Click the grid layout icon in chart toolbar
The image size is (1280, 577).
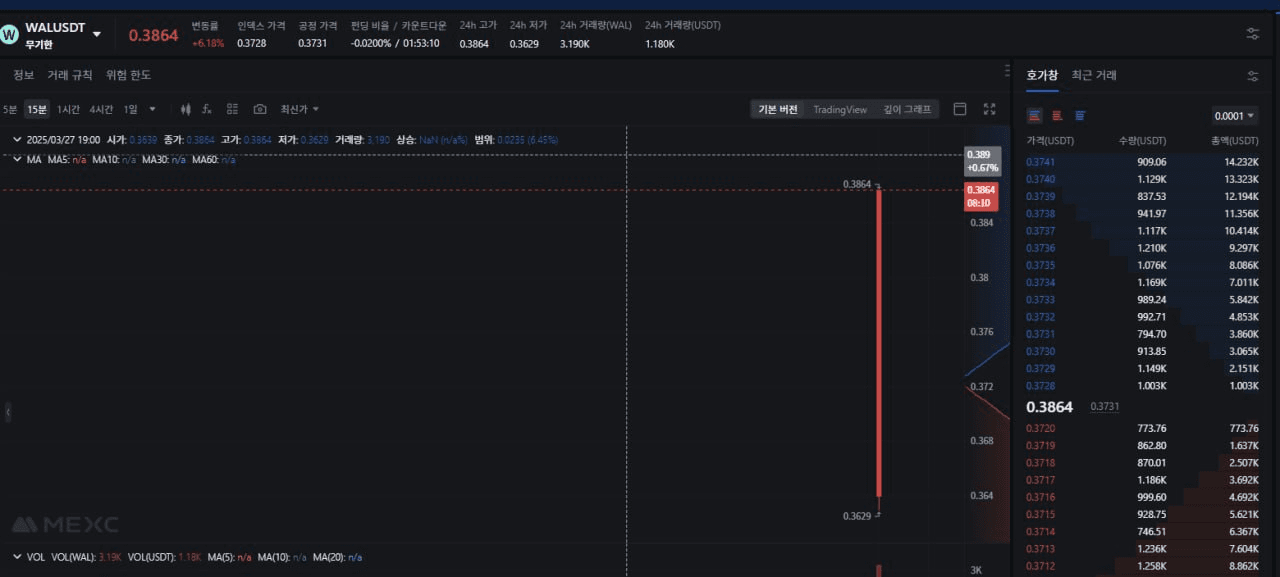232,109
